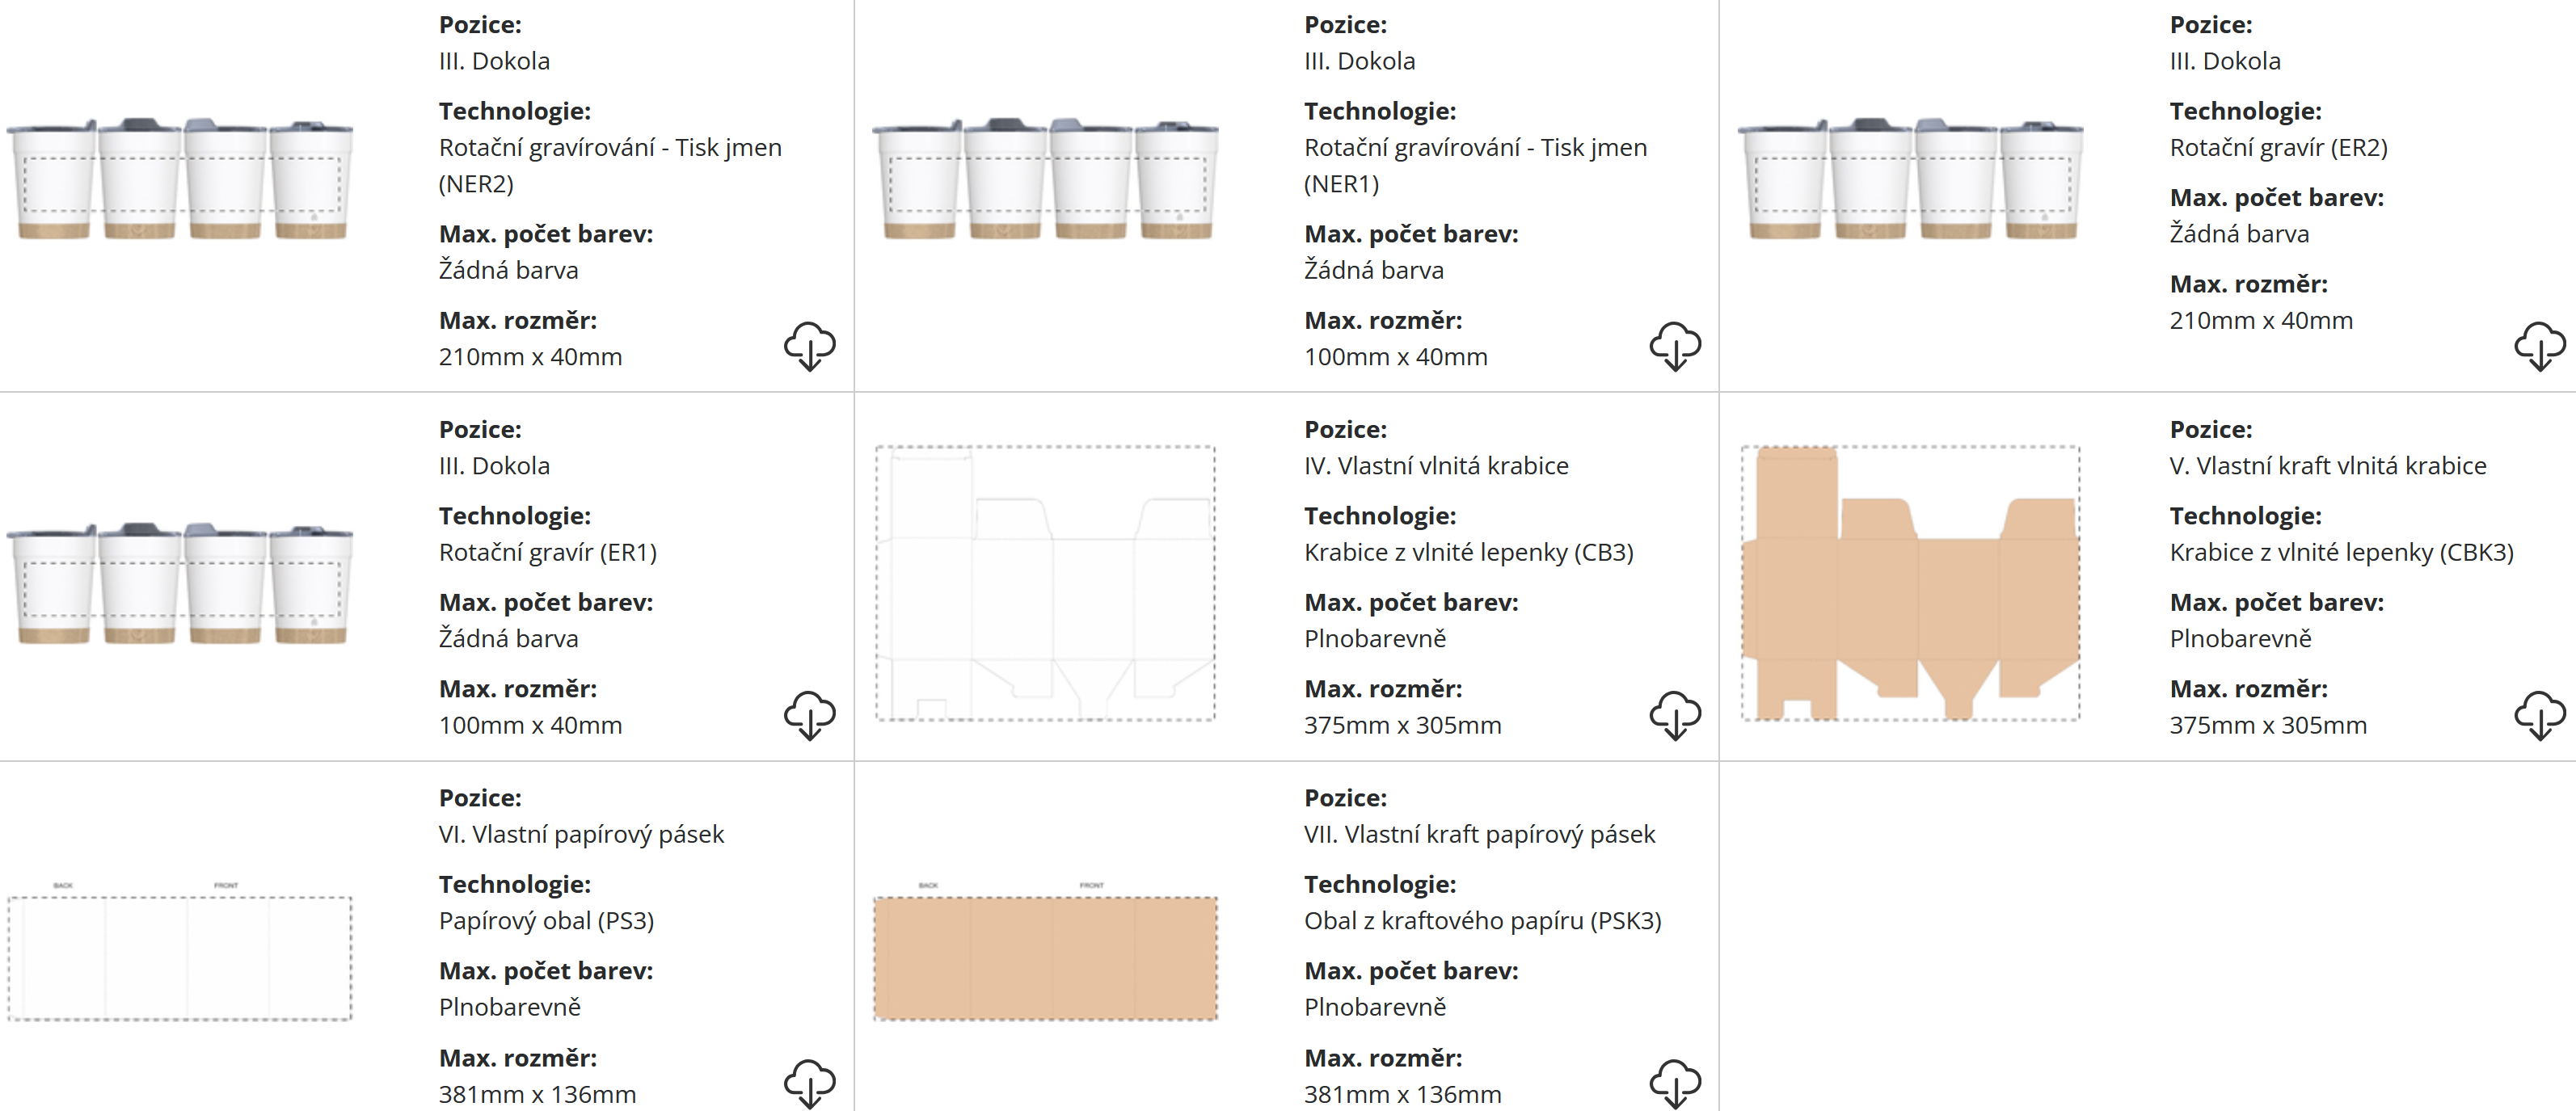Download template for Rotační gravírování NER1

point(1674,346)
